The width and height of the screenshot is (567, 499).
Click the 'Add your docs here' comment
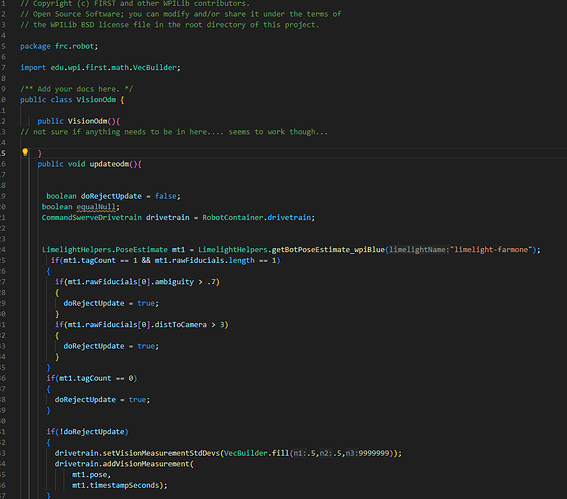click(77, 89)
